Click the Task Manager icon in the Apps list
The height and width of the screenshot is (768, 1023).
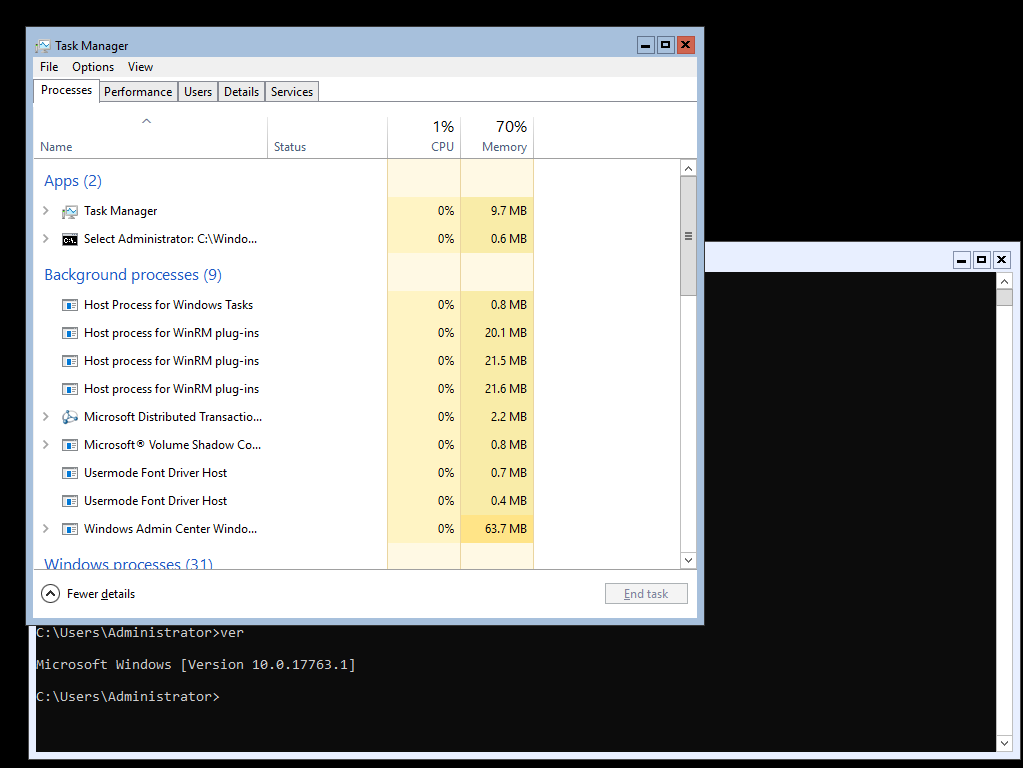[69, 211]
